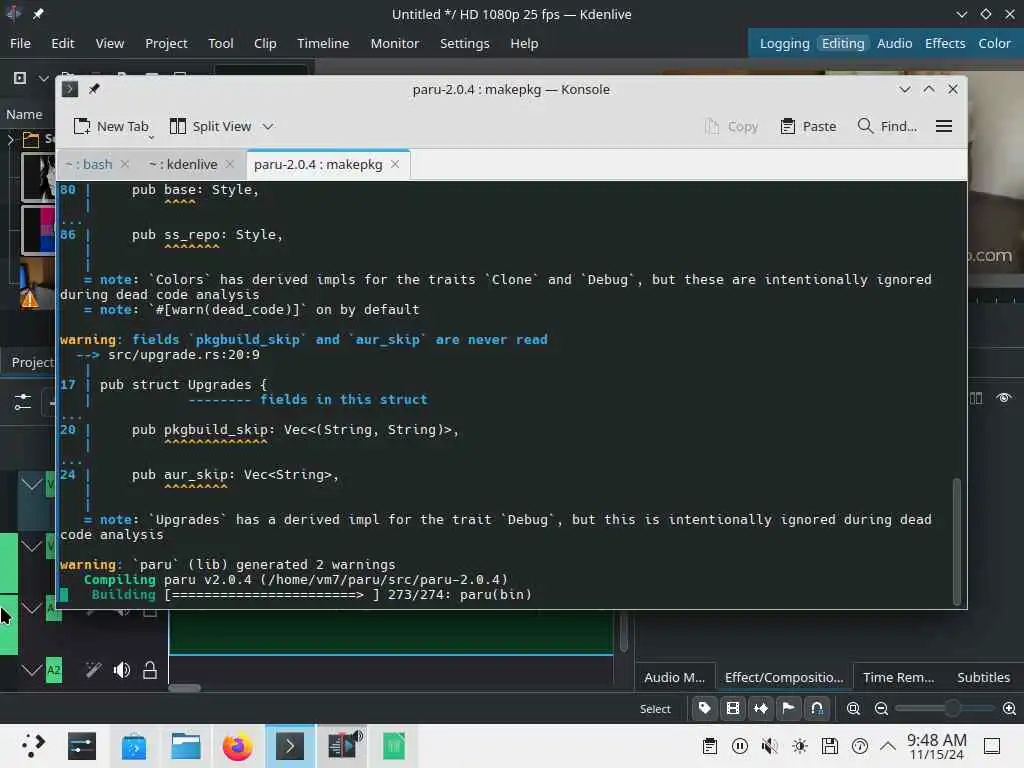Open Kdenlive Project menu
Image resolution: width=1024 pixels, height=768 pixels.
(x=166, y=43)
